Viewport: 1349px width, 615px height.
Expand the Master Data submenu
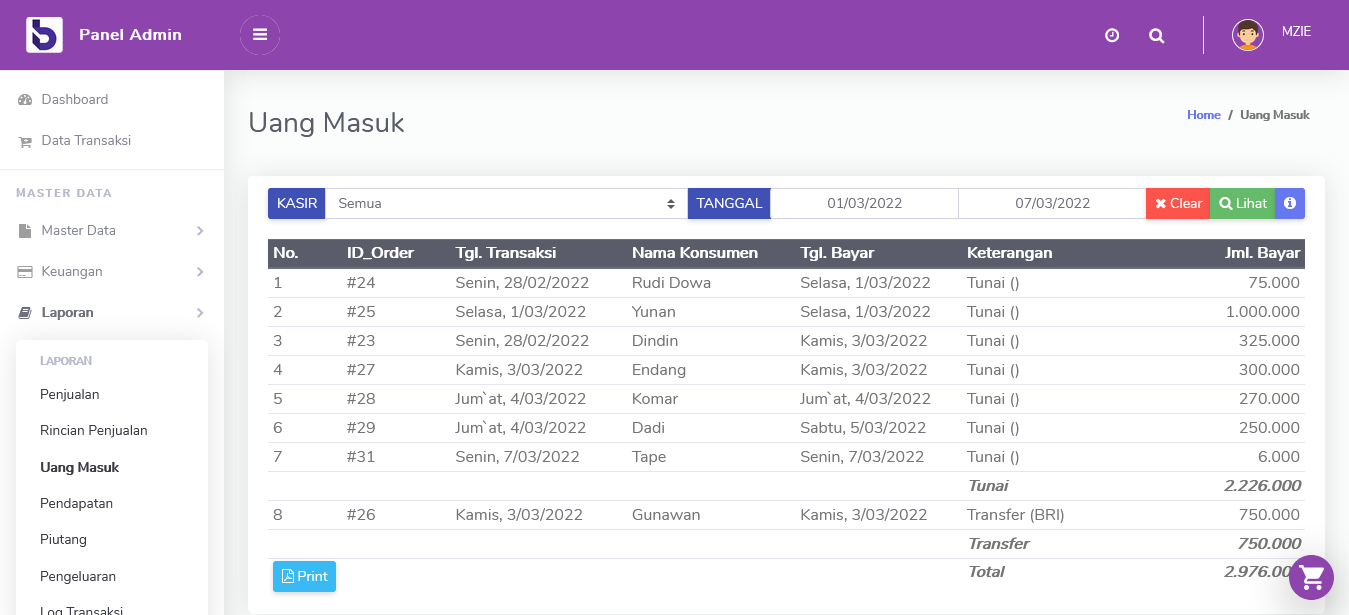tap(112, 231)
